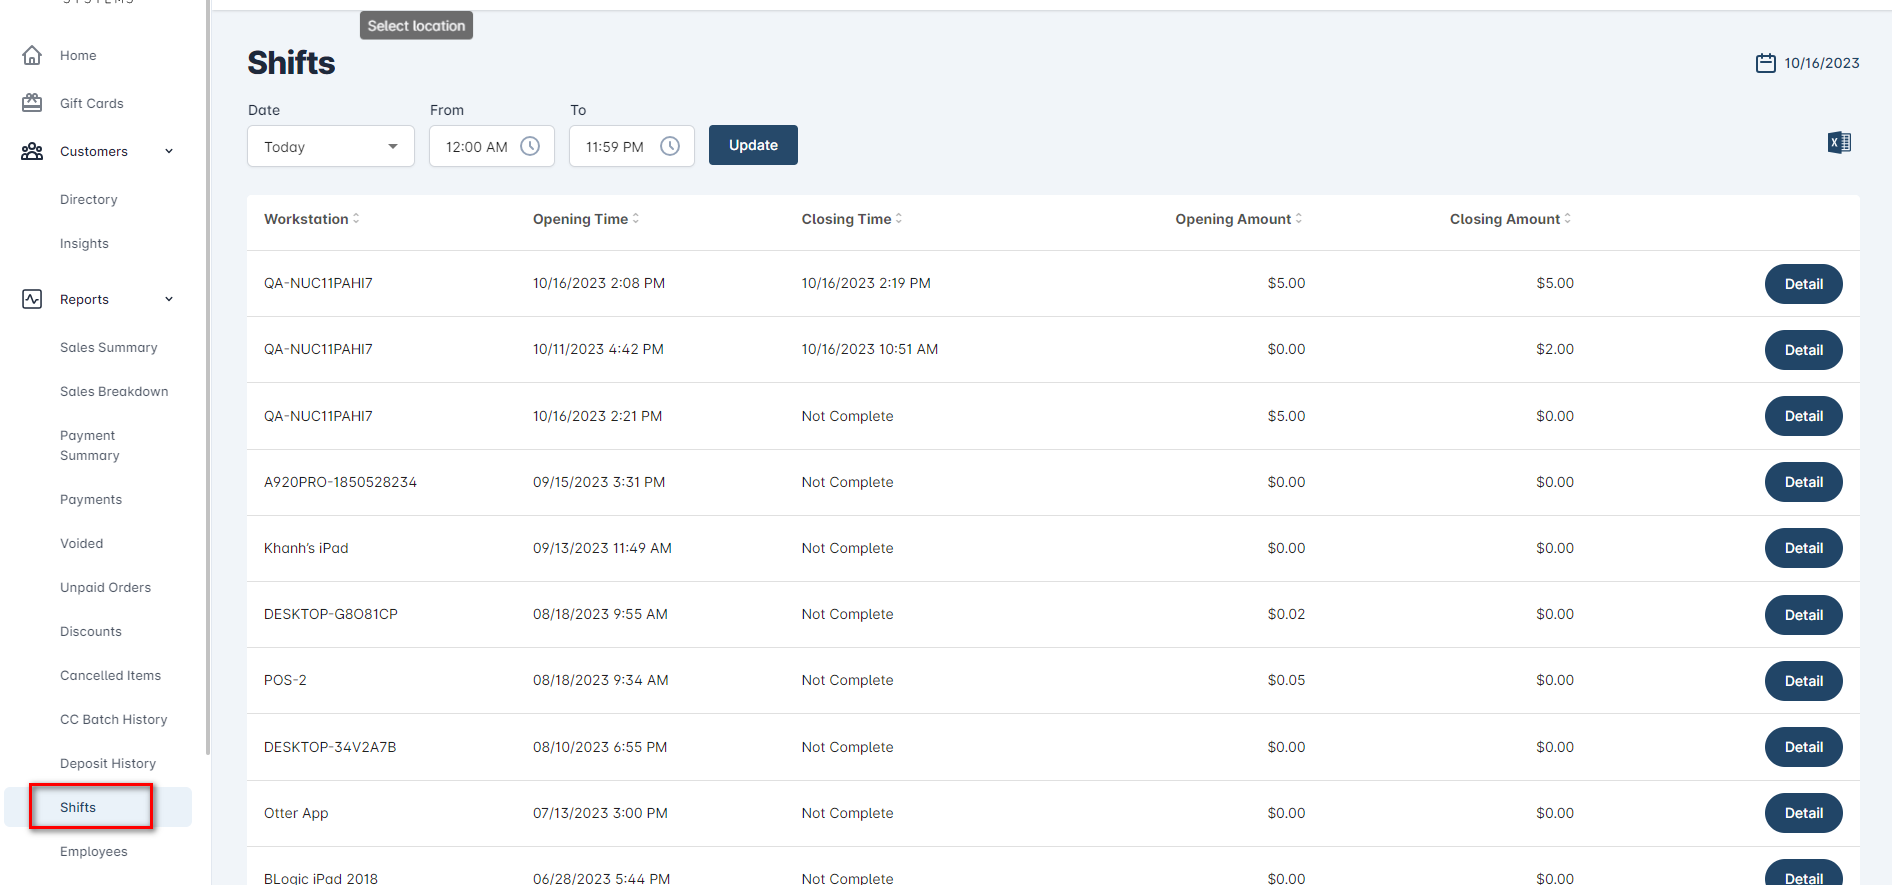Click the sidebar vertical scrollbar
This screenshot has height=885, width=1892.
208,400
